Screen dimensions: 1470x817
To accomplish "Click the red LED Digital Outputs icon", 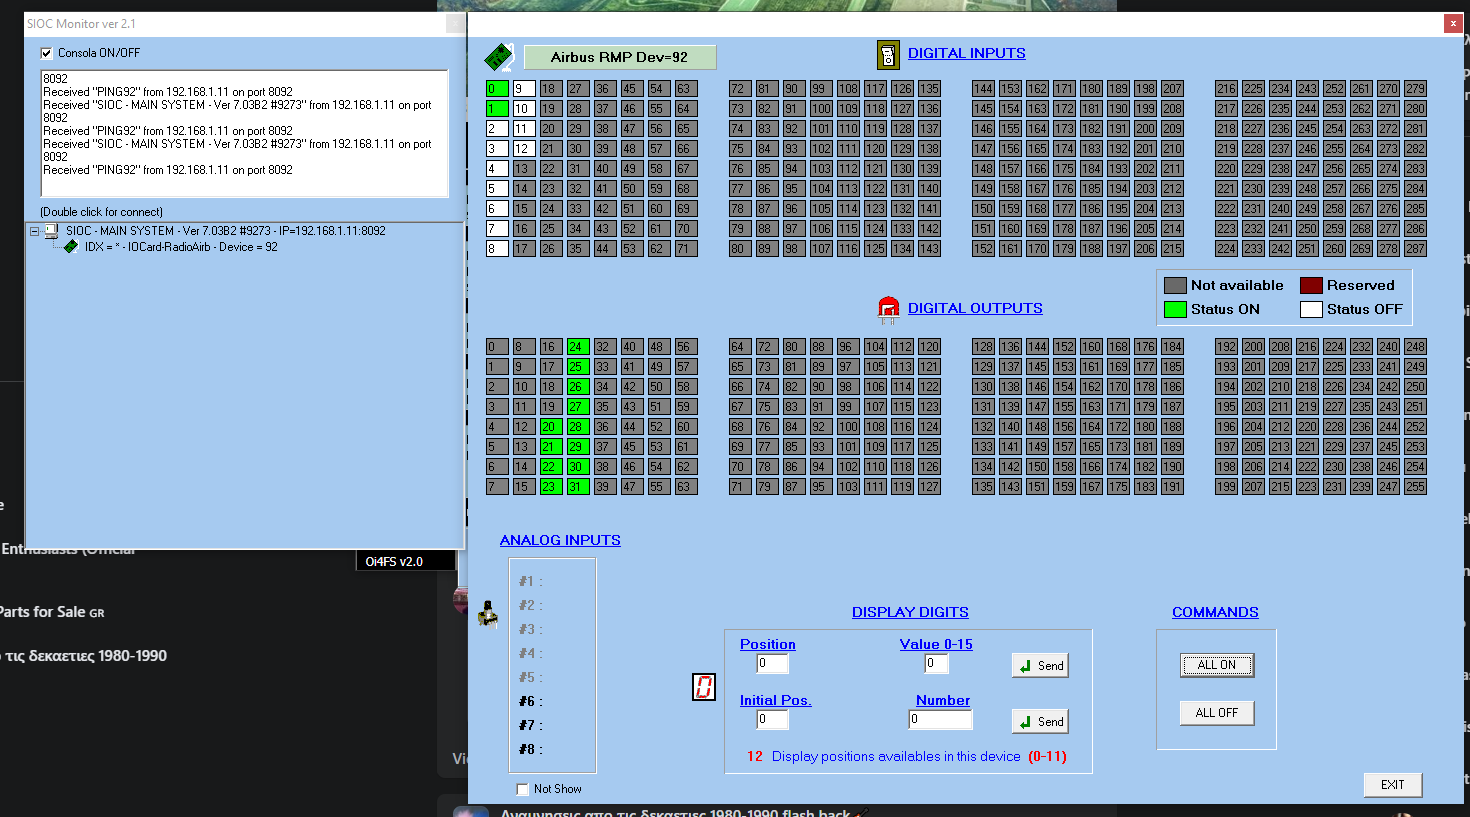I will (888, 309).
